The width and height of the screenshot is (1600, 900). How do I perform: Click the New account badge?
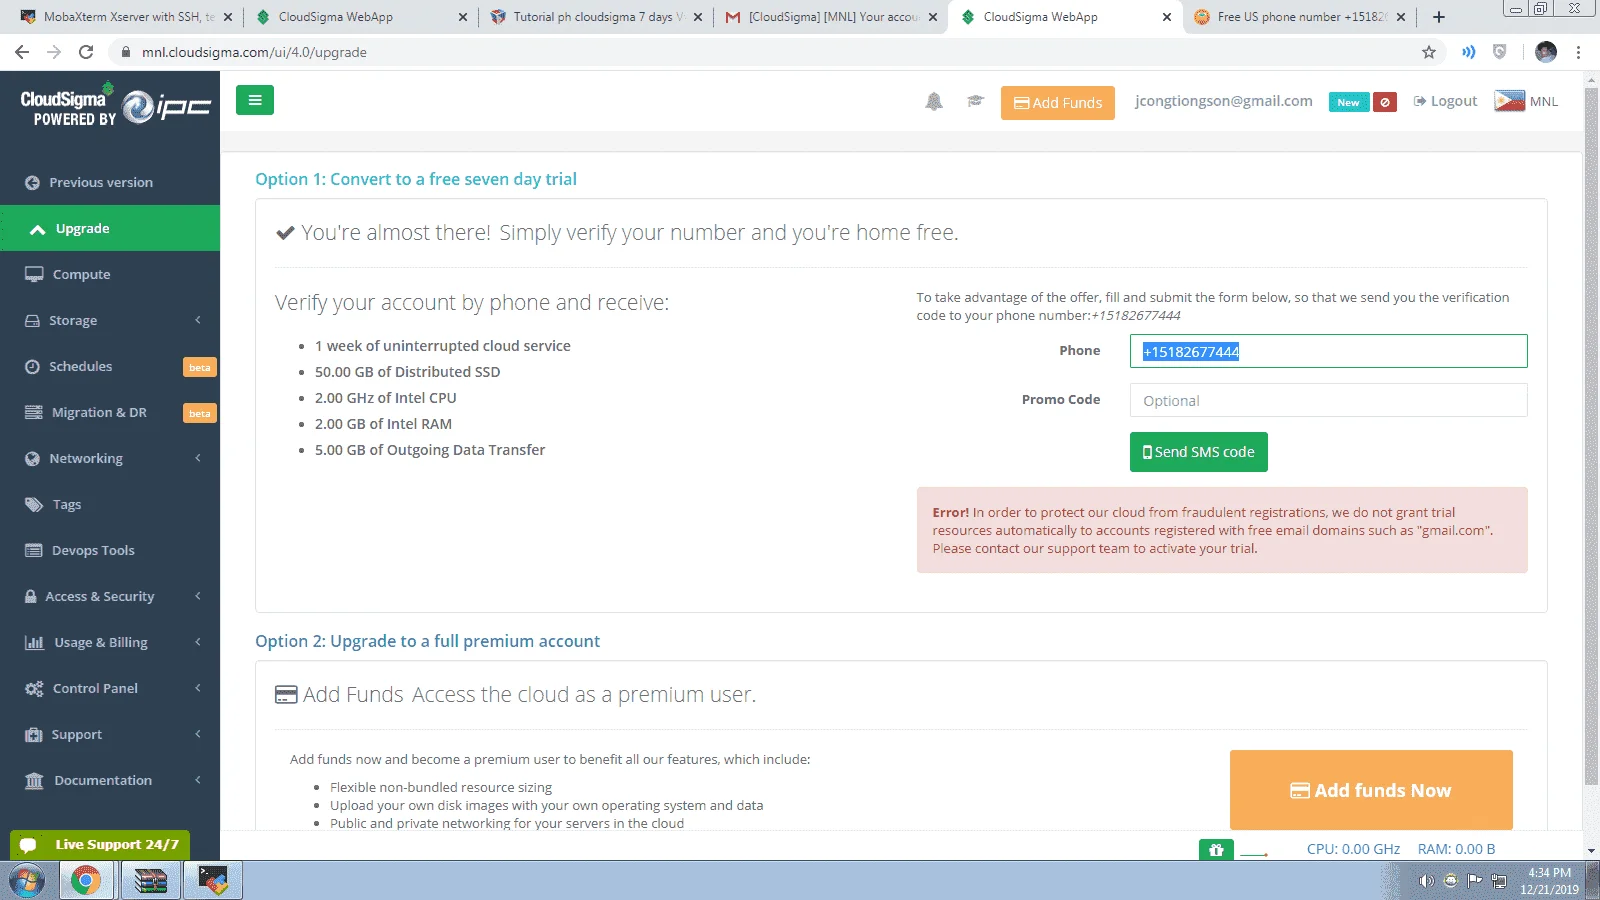tap(1348, 102)
